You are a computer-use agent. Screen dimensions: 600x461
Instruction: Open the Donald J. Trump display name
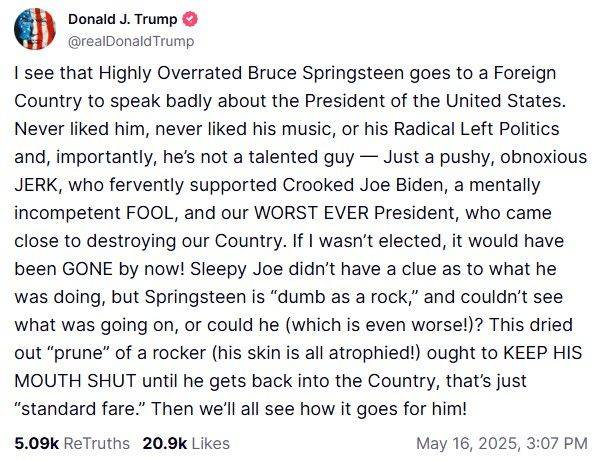point(123,19)
